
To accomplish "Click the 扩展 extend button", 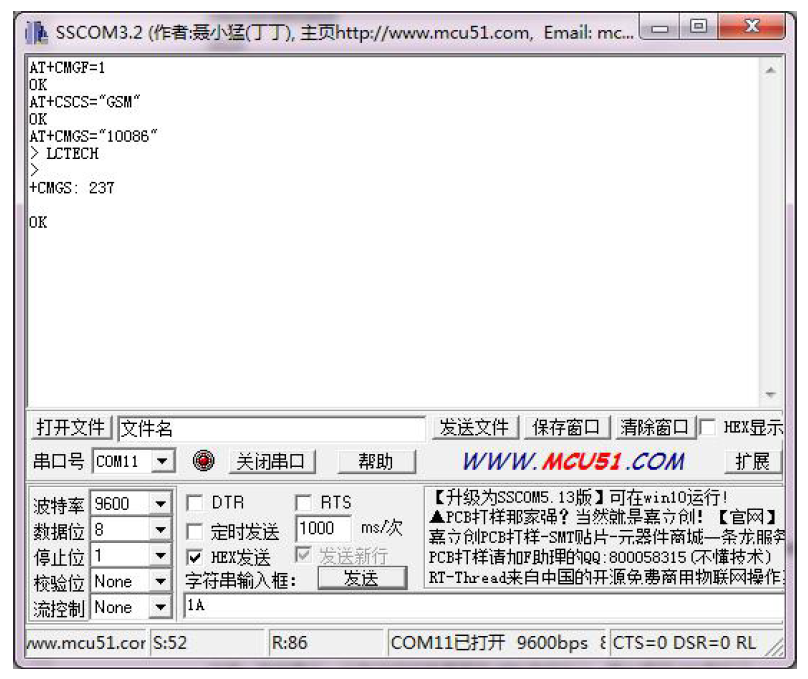I will pos(753,461).
